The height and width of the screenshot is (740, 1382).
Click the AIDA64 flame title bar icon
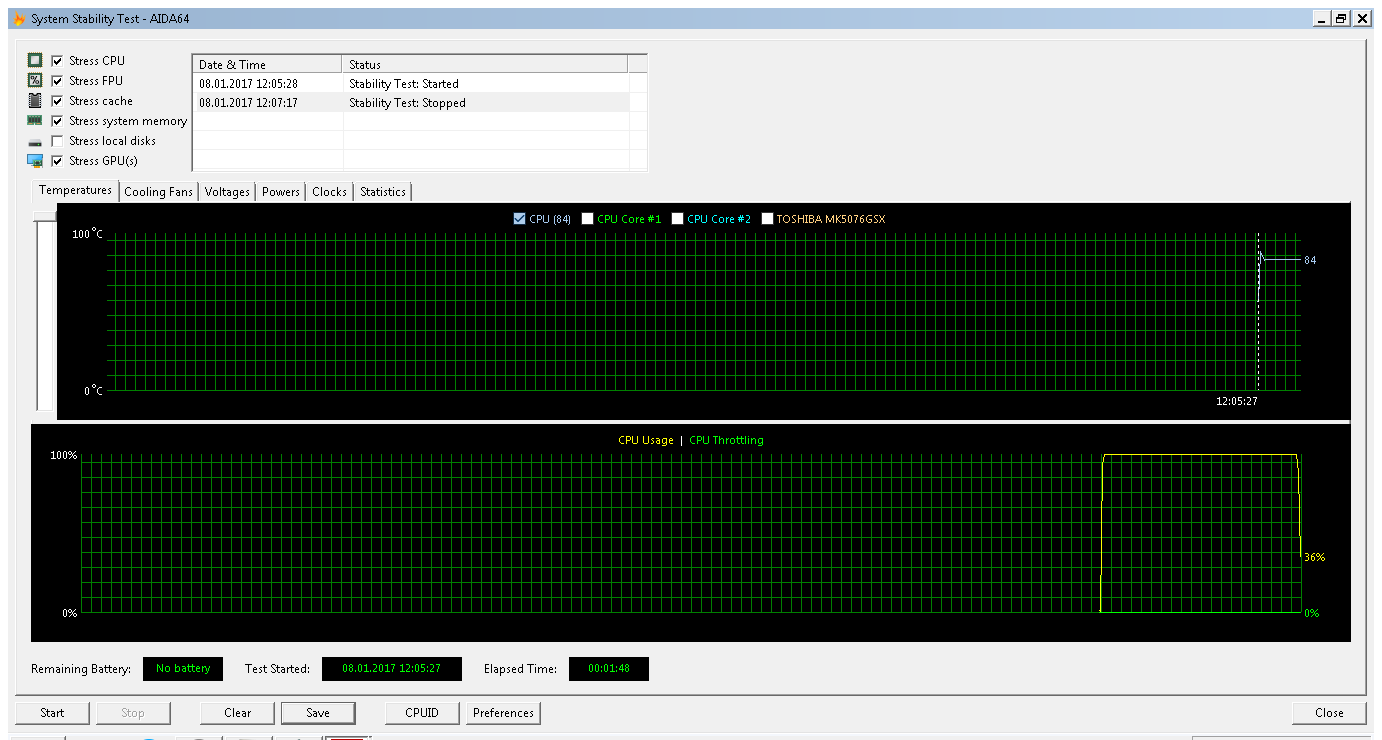[19, 19]
